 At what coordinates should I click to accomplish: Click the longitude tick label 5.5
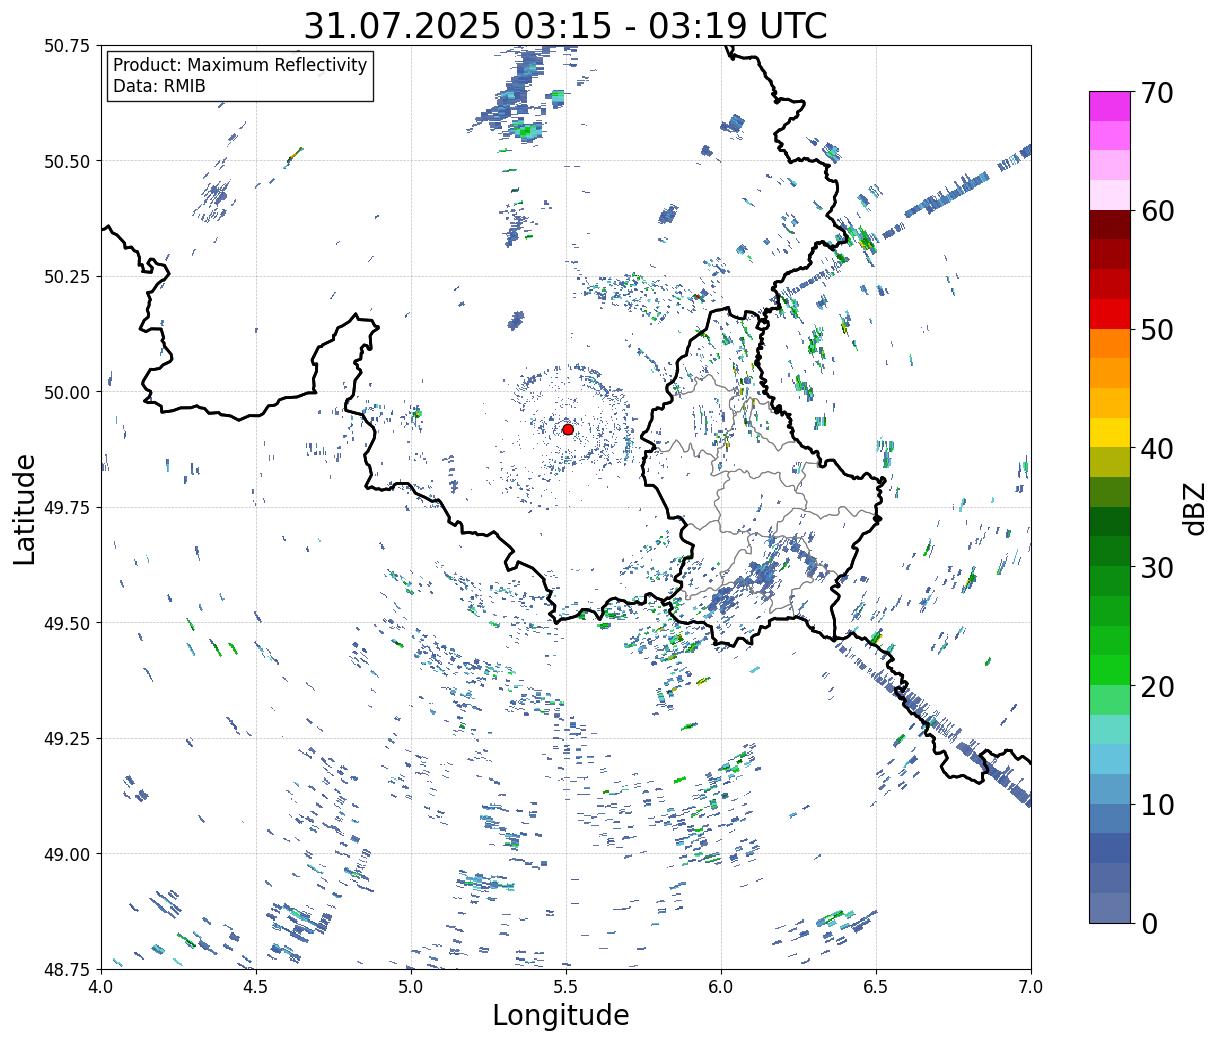pyautogui.click(x=565, y=987)
